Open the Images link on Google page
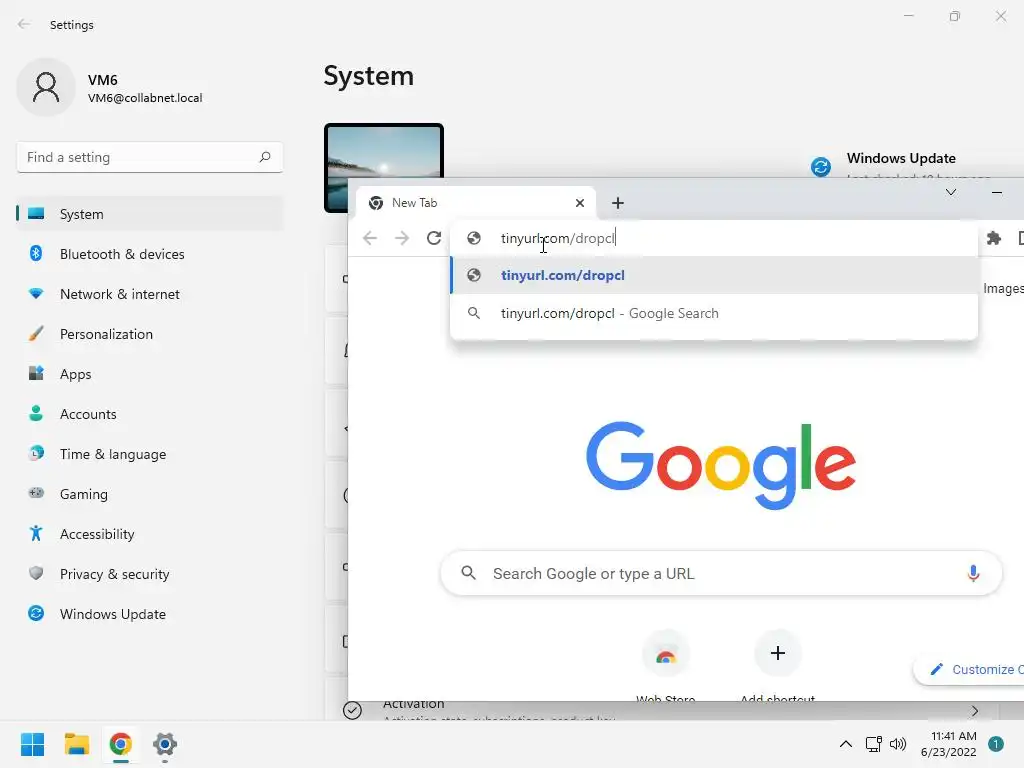This screenshot has height=768, width=1024. click(1003, 289)
